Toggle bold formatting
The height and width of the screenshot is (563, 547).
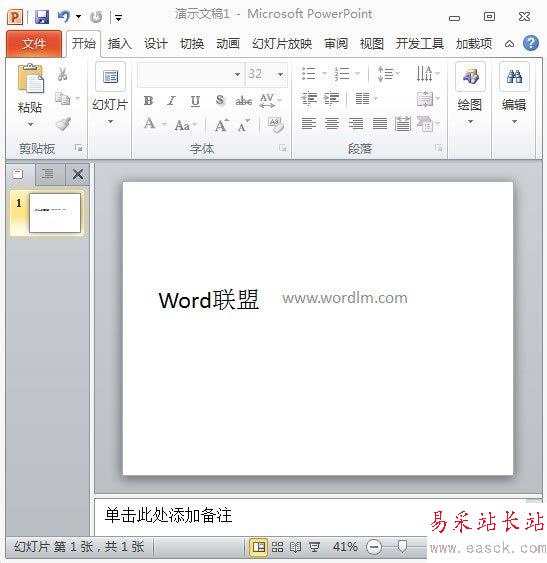tap(148, 101)
